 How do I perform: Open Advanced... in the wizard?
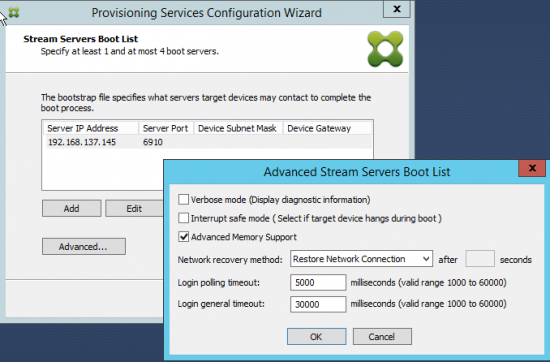[84, 247]
